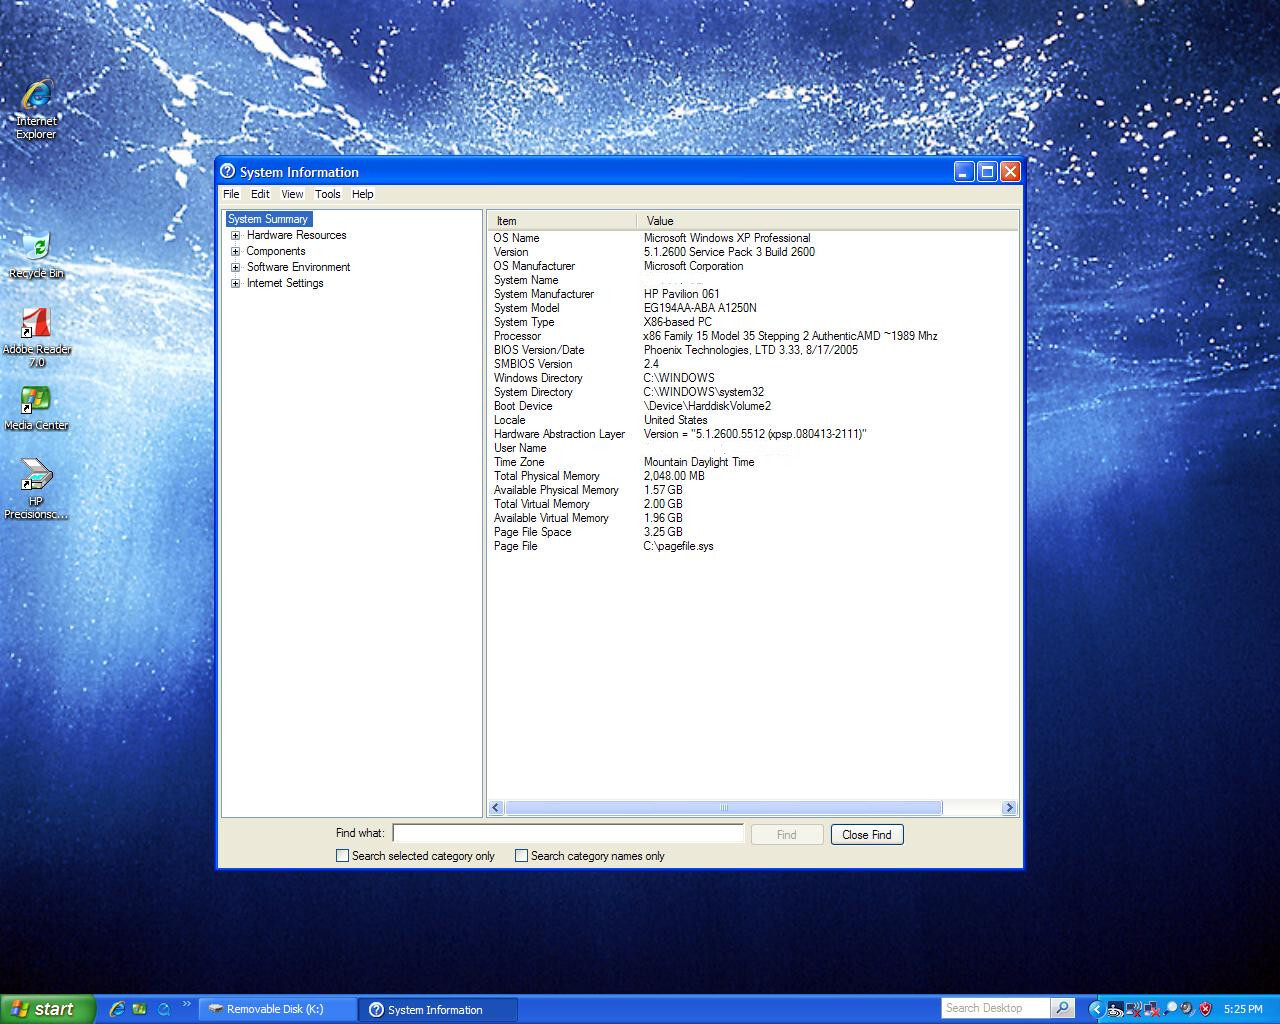Minimize the System Information window

pyautogui.click(x=964, y=171)
